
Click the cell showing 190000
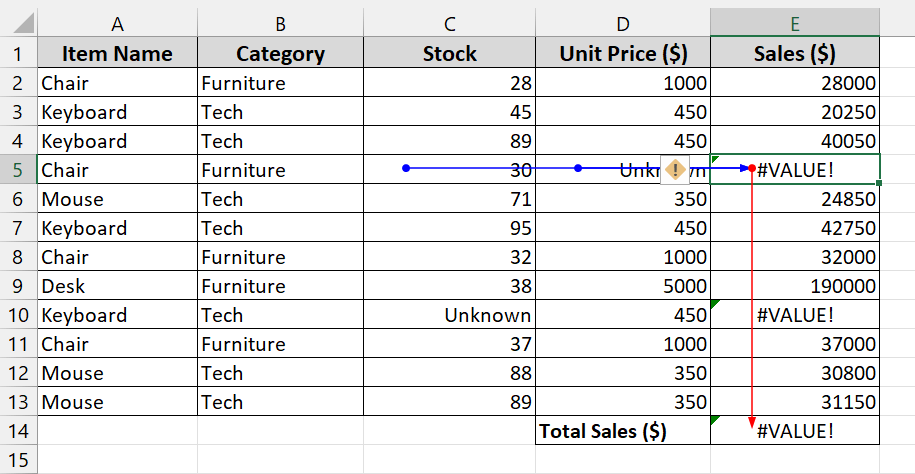point(795,286)
